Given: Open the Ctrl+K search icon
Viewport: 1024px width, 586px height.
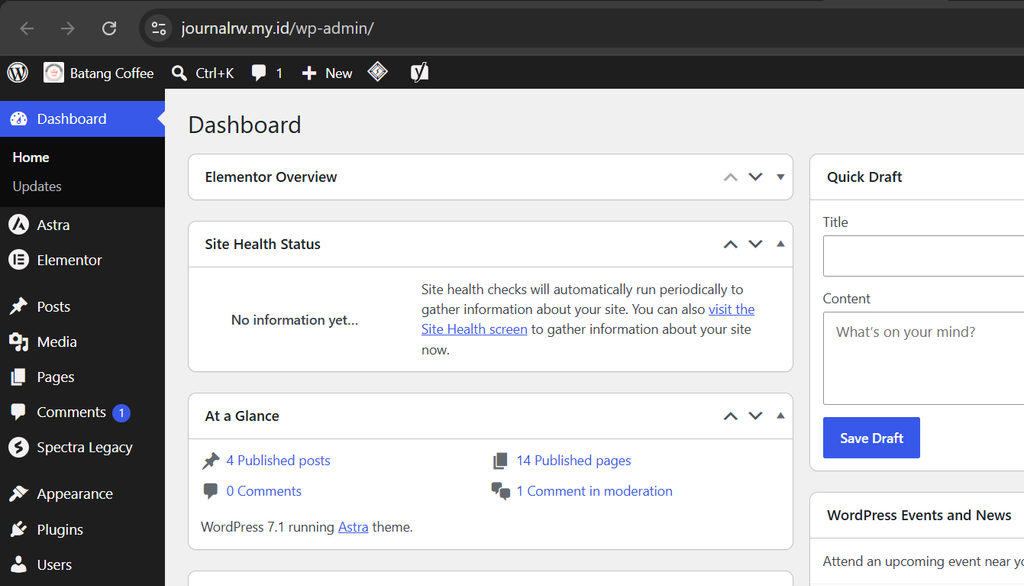Looking at the screenshot, I should coord(179,73).
